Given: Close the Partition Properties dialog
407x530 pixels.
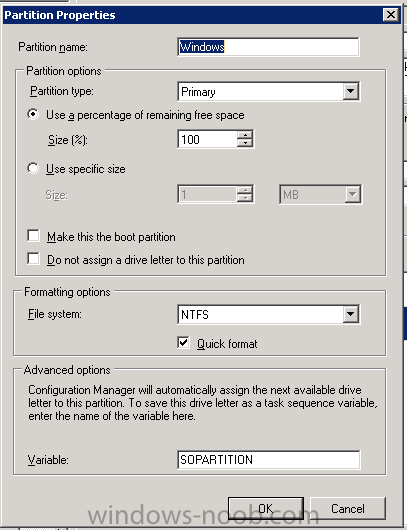Looking at the screenshot, I should [391, 15].
